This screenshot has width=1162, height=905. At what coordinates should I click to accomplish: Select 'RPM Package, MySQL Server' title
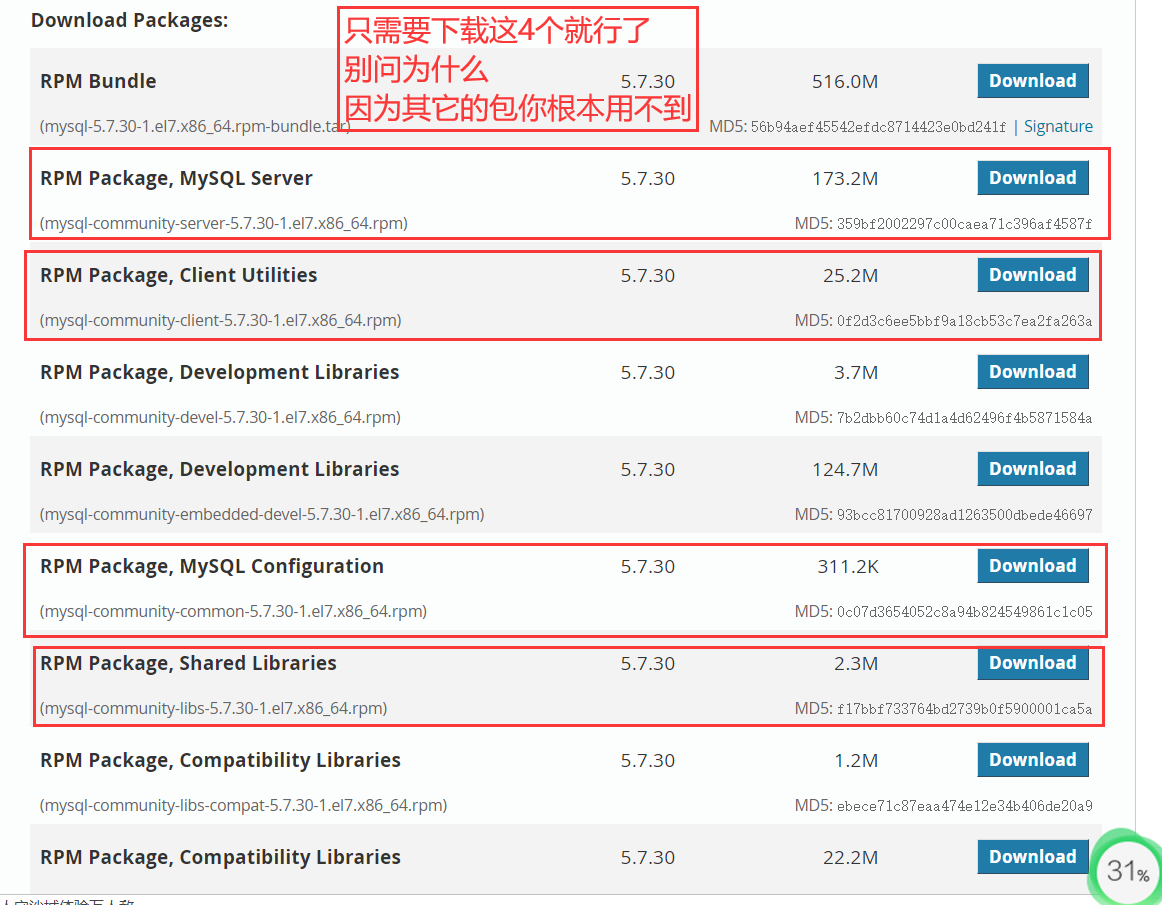coord(176,178)
